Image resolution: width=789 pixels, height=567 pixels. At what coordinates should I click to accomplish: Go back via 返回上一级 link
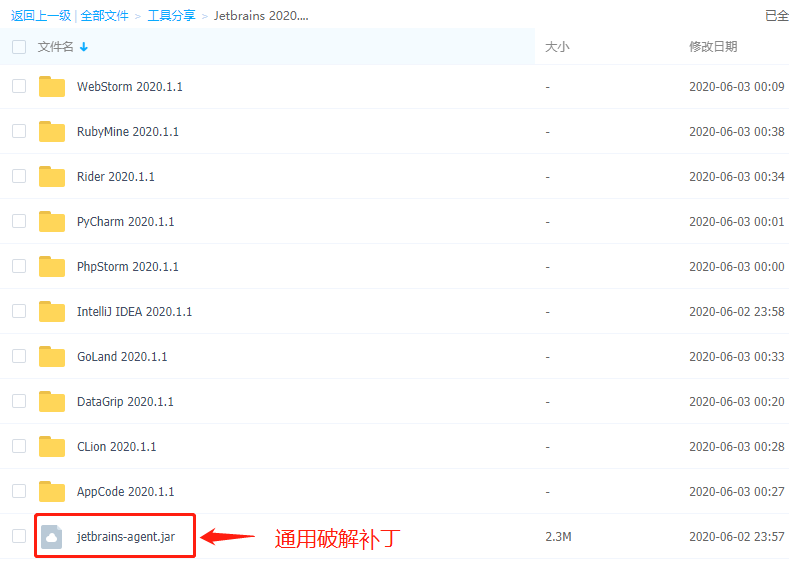coord(41,16)
